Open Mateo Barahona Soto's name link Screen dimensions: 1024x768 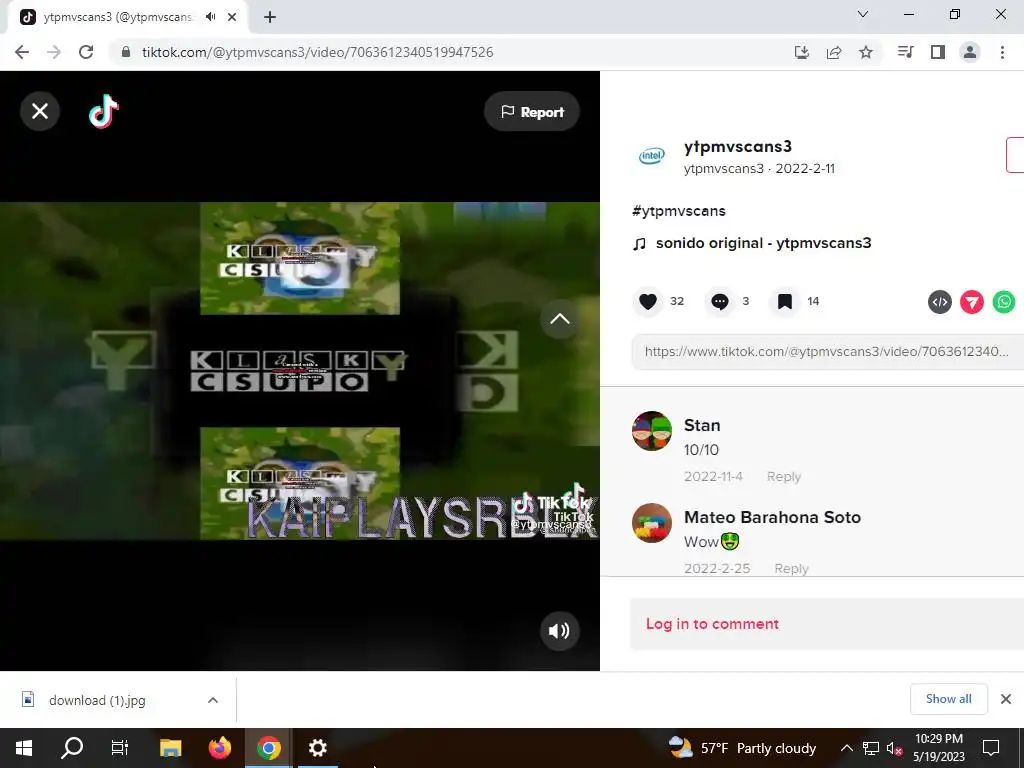pos(773,517)
